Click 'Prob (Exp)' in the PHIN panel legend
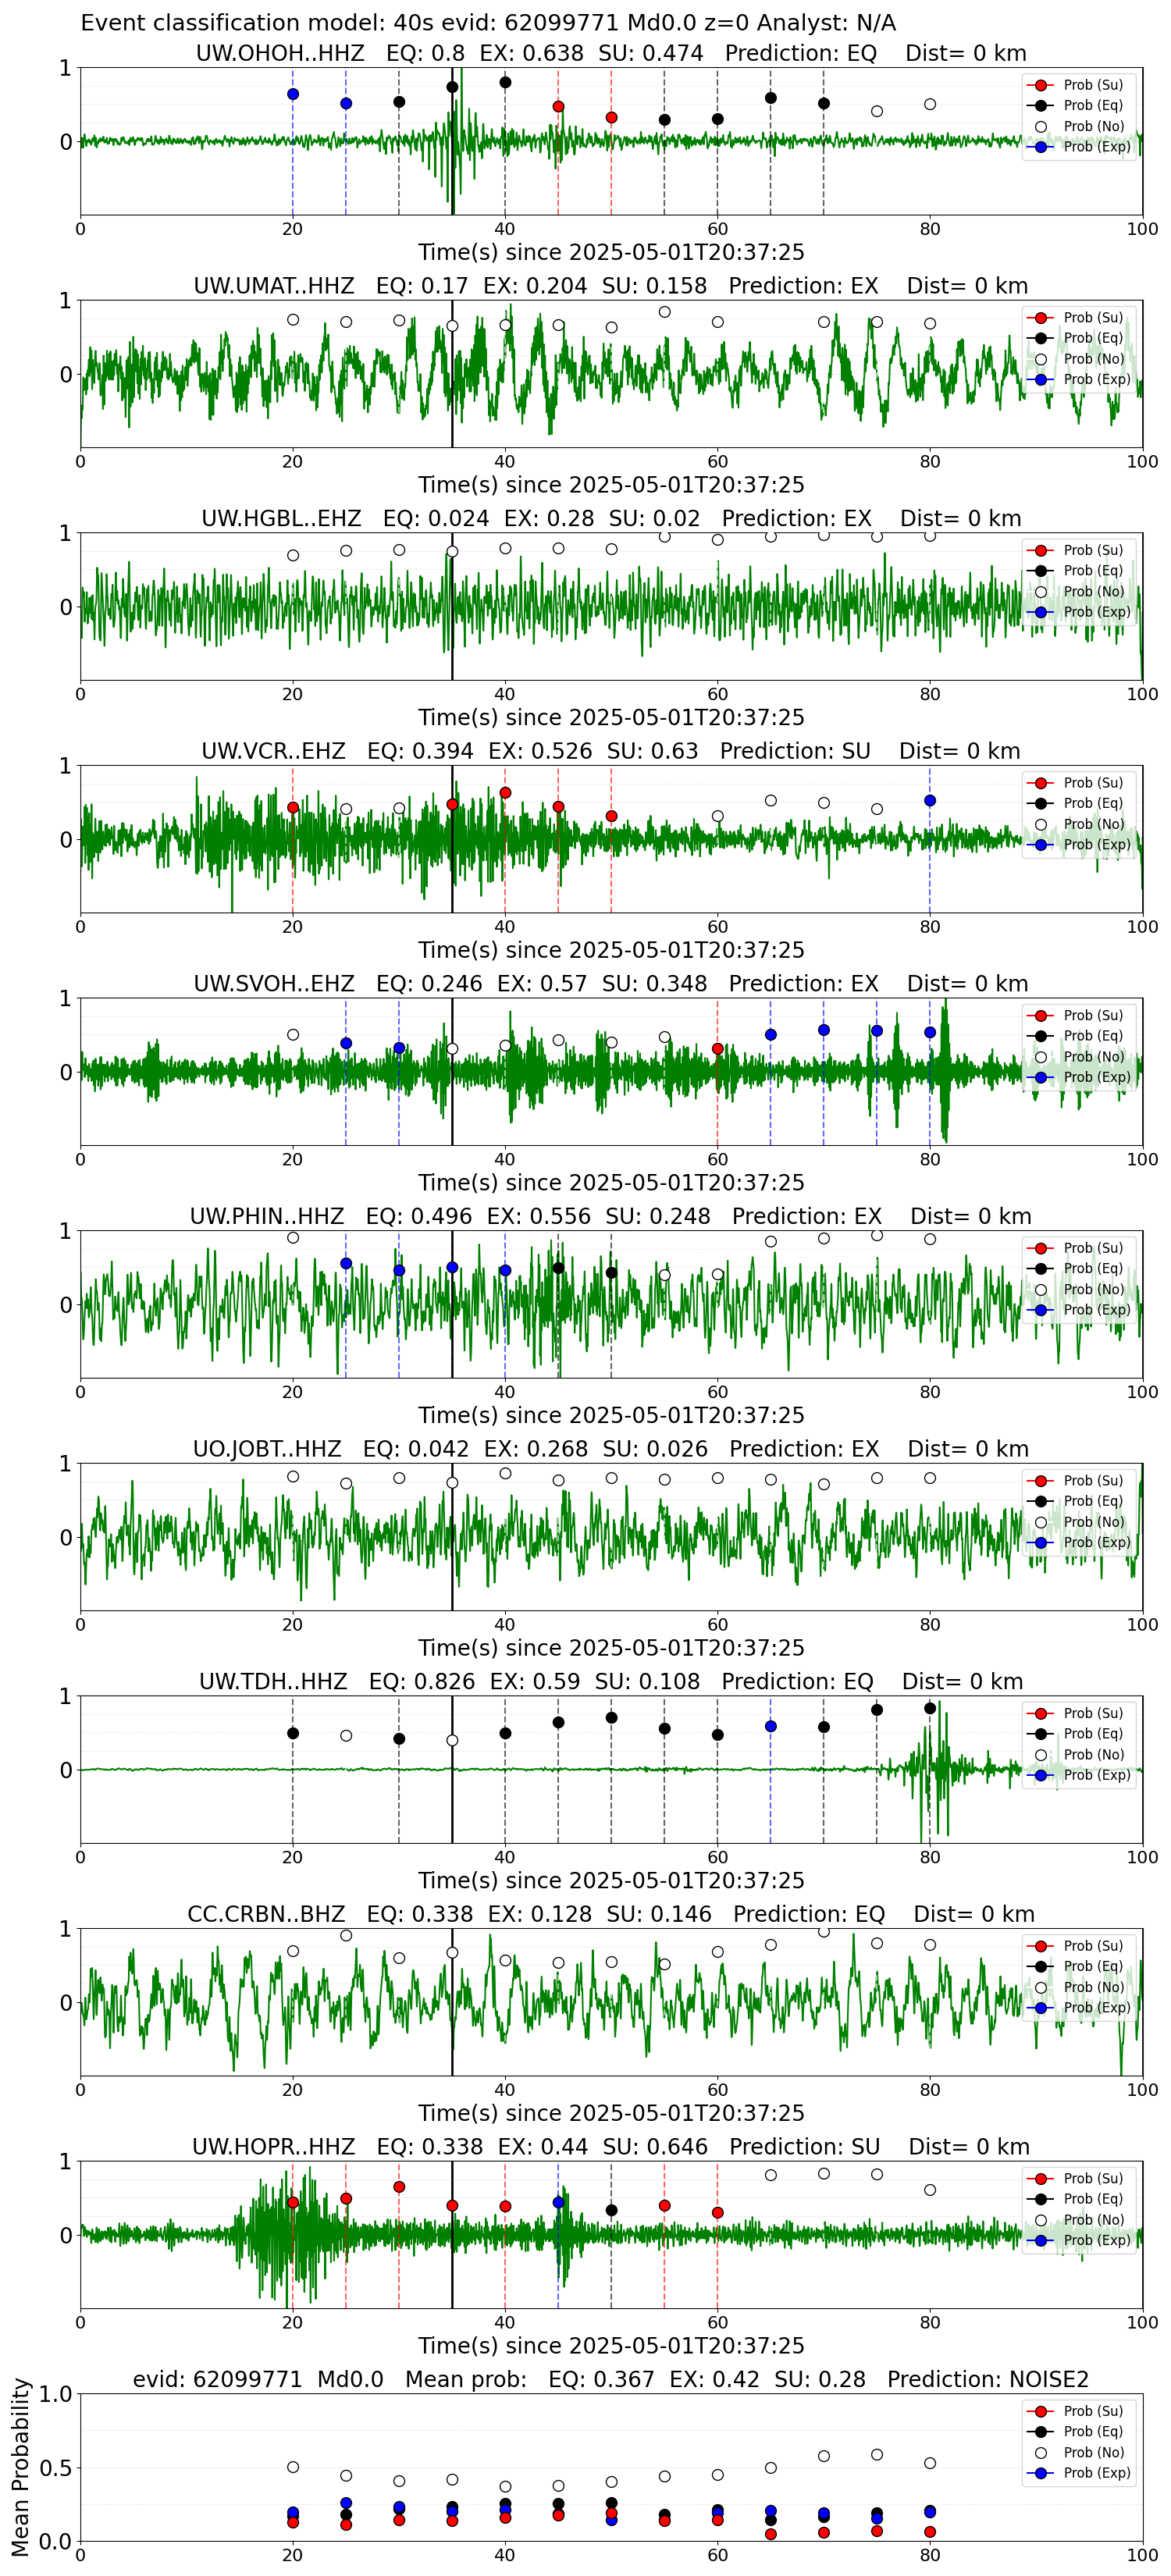The width and height of the screenshot is (1171, 2576). [1097, 1310]
